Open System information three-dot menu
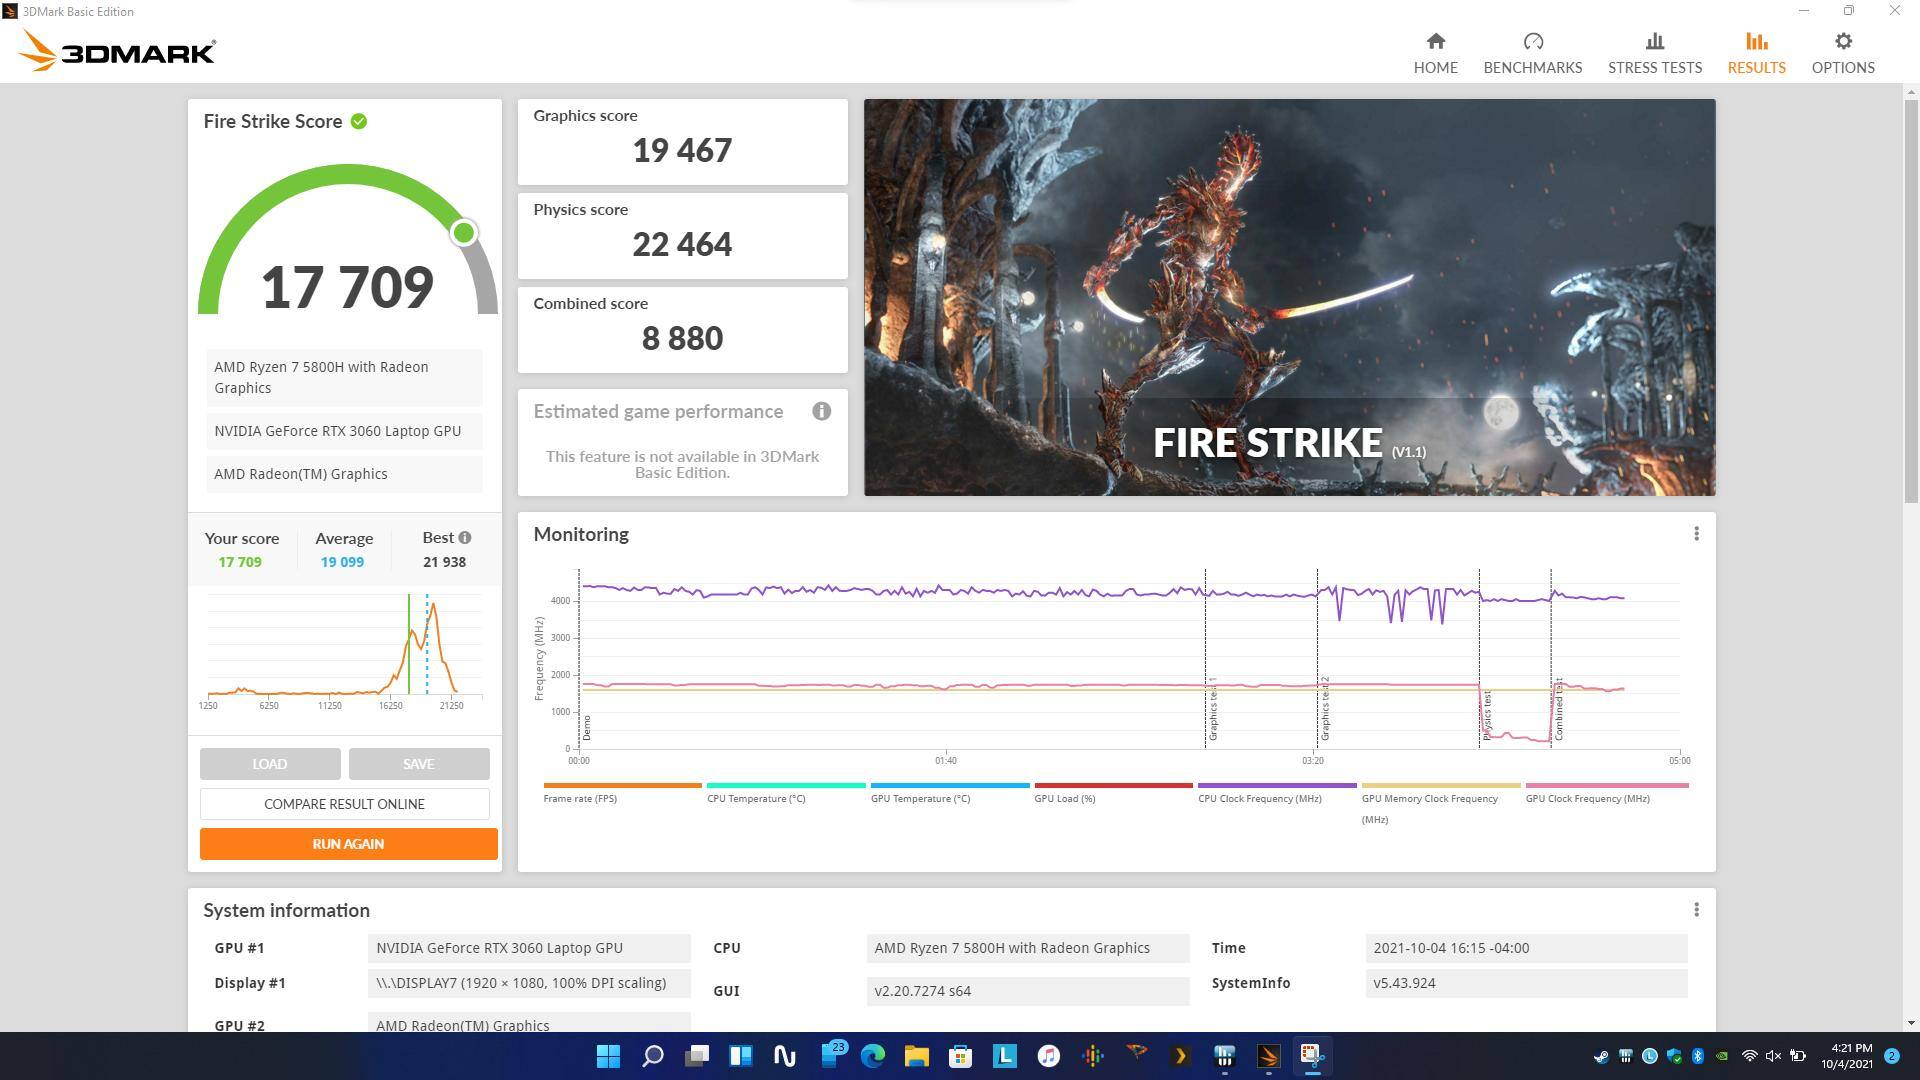This screenshot has height=1080, width=1920. click(x=1696, y=910)
